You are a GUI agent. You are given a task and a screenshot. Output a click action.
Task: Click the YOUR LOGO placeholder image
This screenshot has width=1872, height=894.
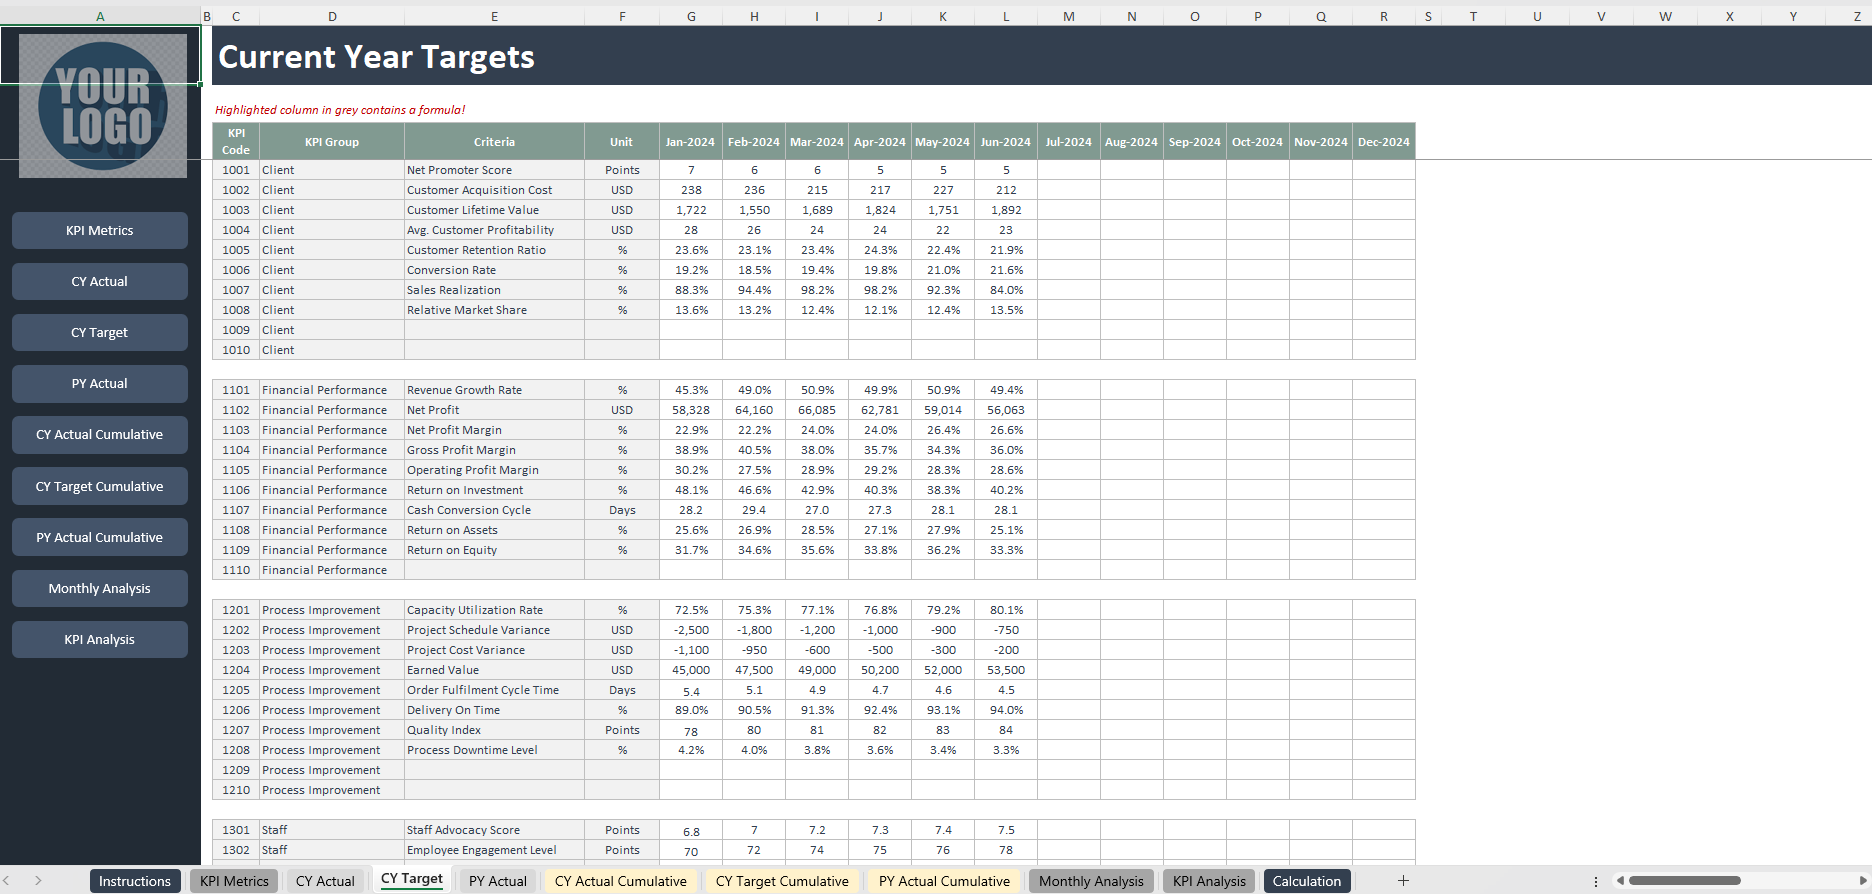click(103, 106)
